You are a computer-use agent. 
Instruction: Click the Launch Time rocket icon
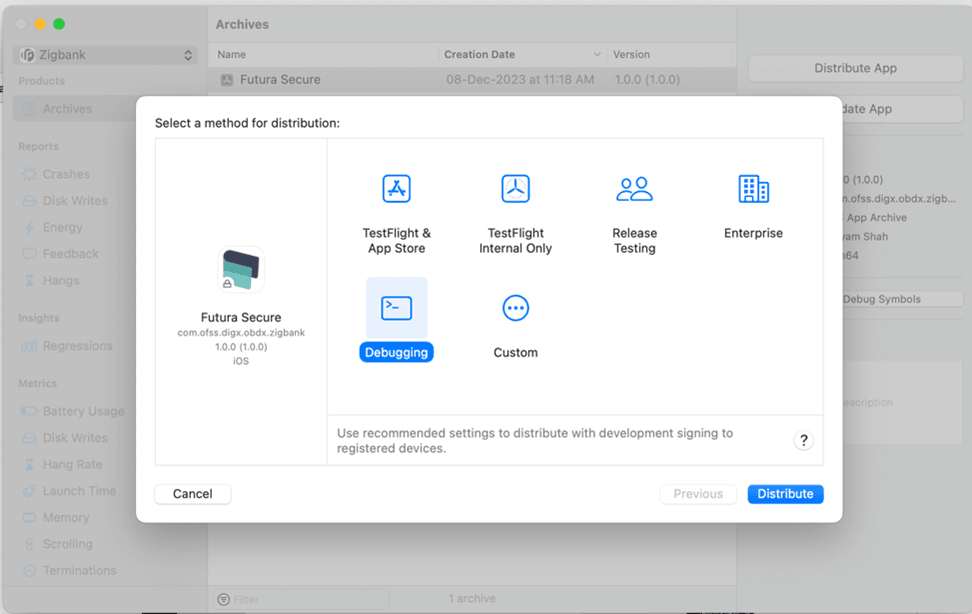point(29,491)
